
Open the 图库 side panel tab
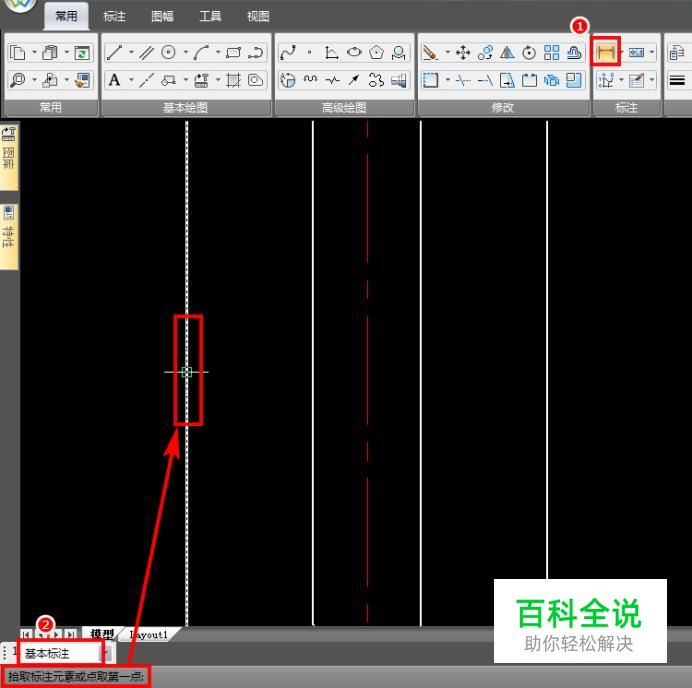pyautogui.click(x=9, y=157)
